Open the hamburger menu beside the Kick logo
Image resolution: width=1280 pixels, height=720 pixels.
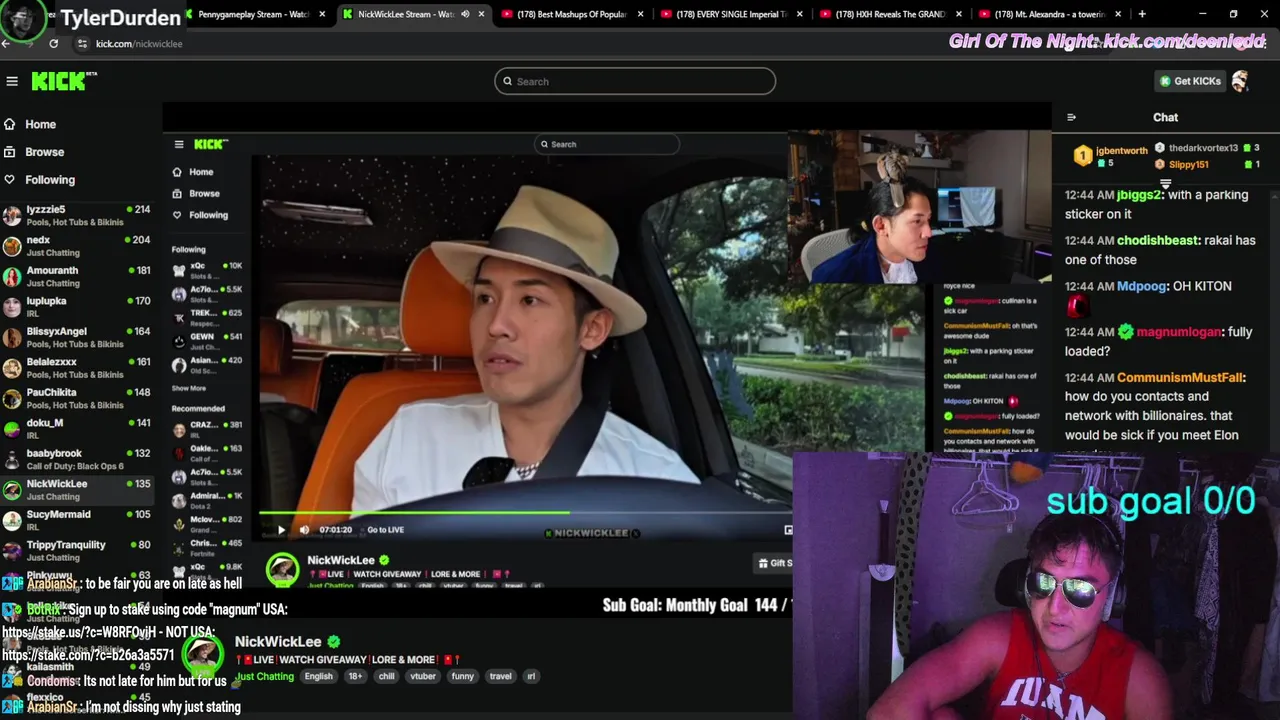(12, 81)
